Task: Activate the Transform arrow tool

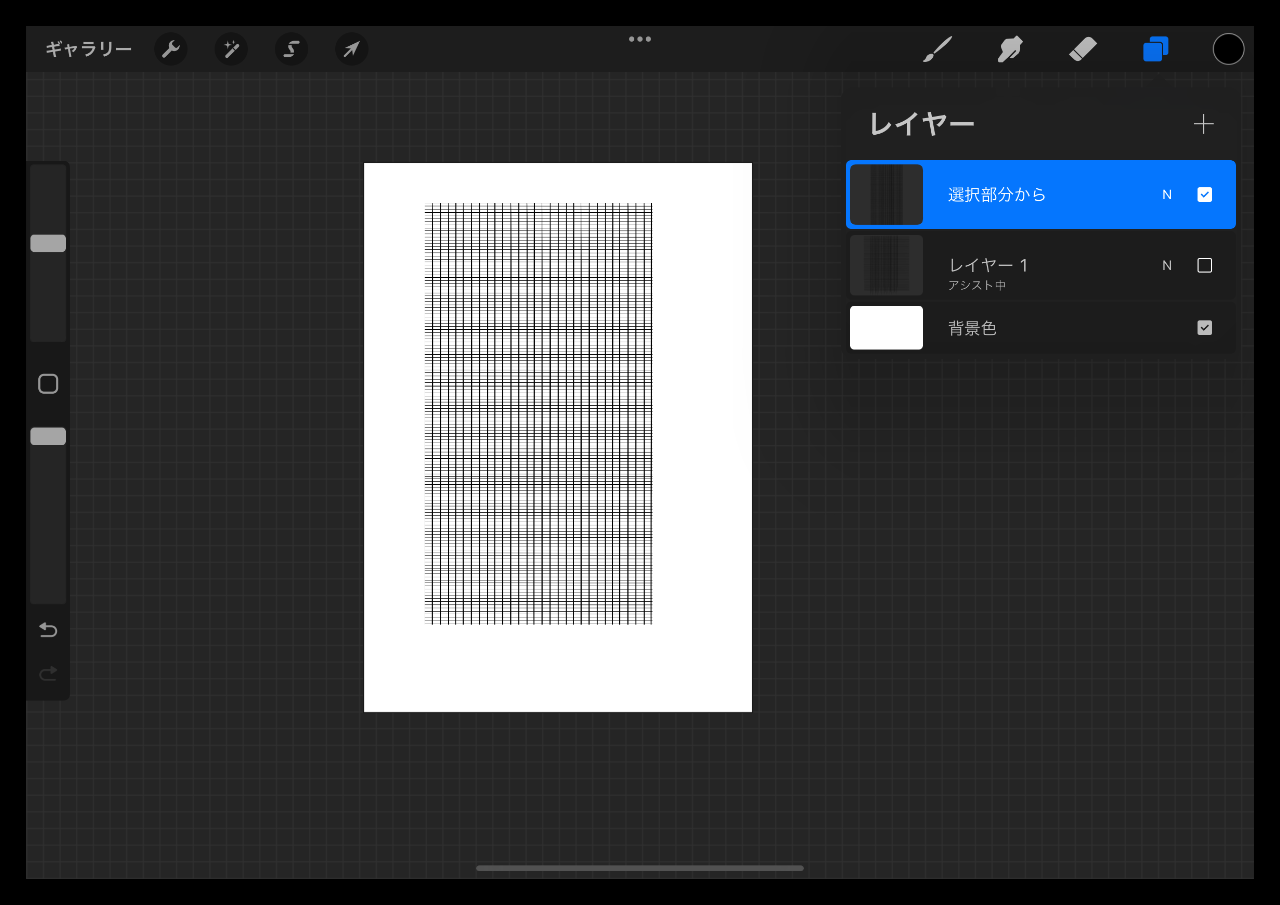Action: click(351, 49)
